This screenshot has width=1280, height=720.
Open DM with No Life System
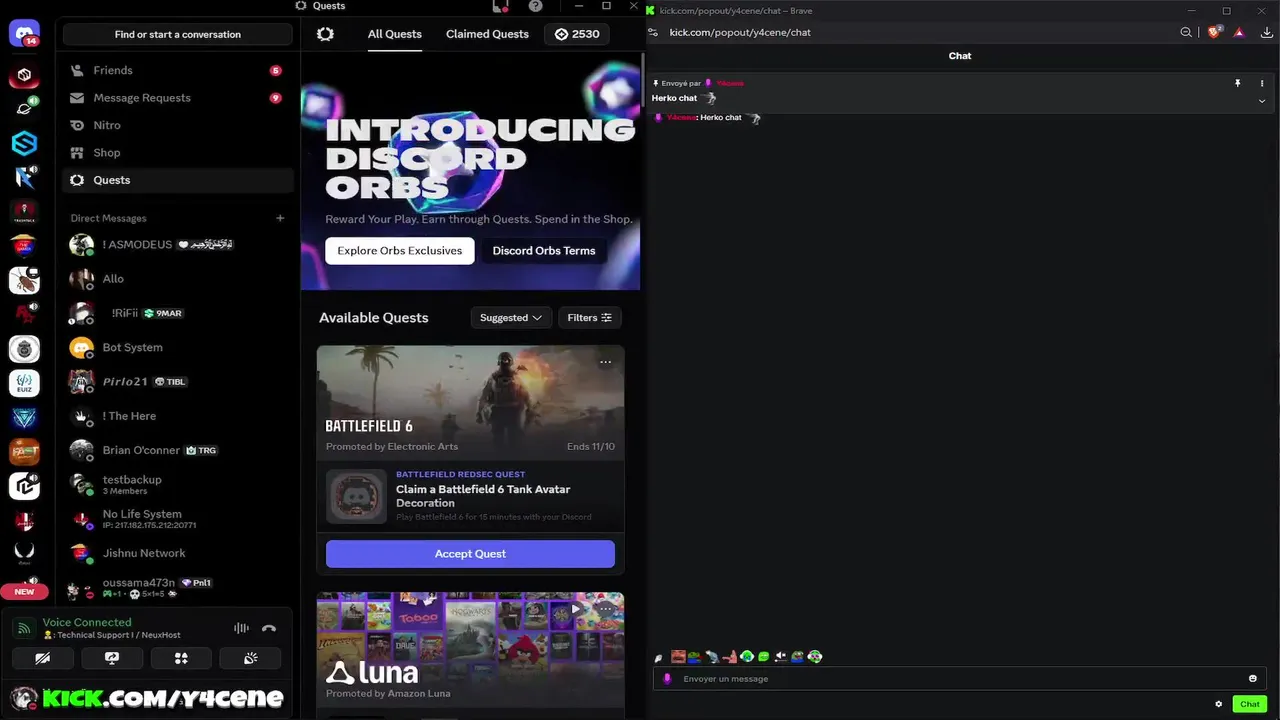click(178, 519)
